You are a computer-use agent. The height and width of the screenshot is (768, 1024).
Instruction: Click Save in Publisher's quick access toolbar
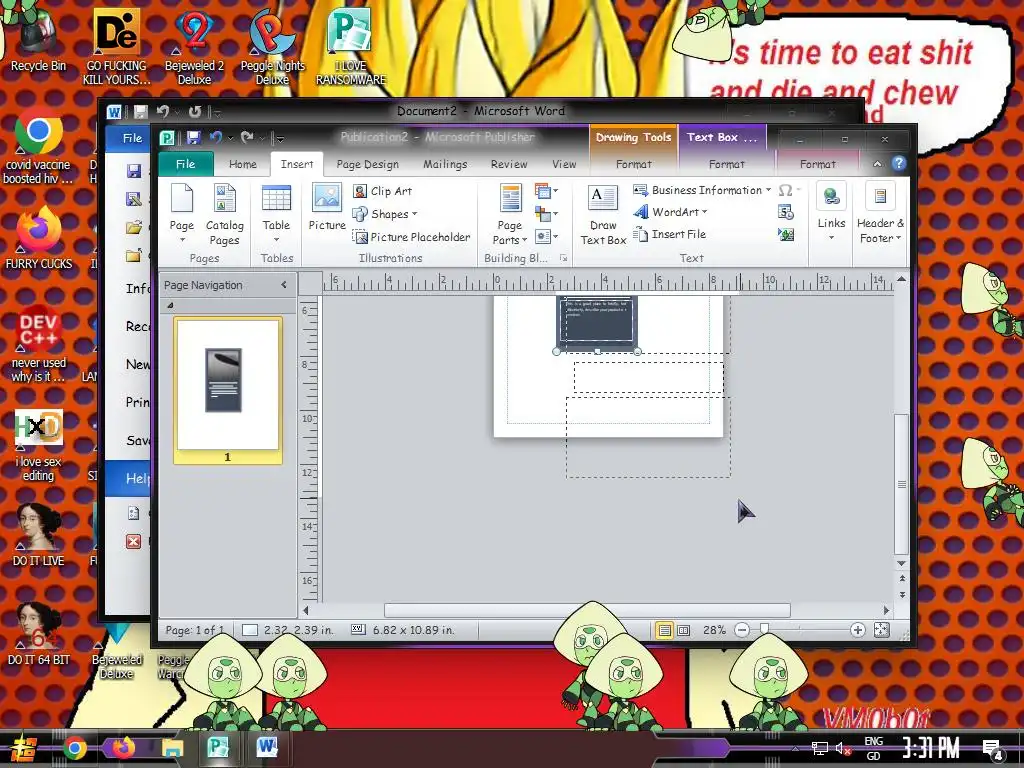[193, 138]
